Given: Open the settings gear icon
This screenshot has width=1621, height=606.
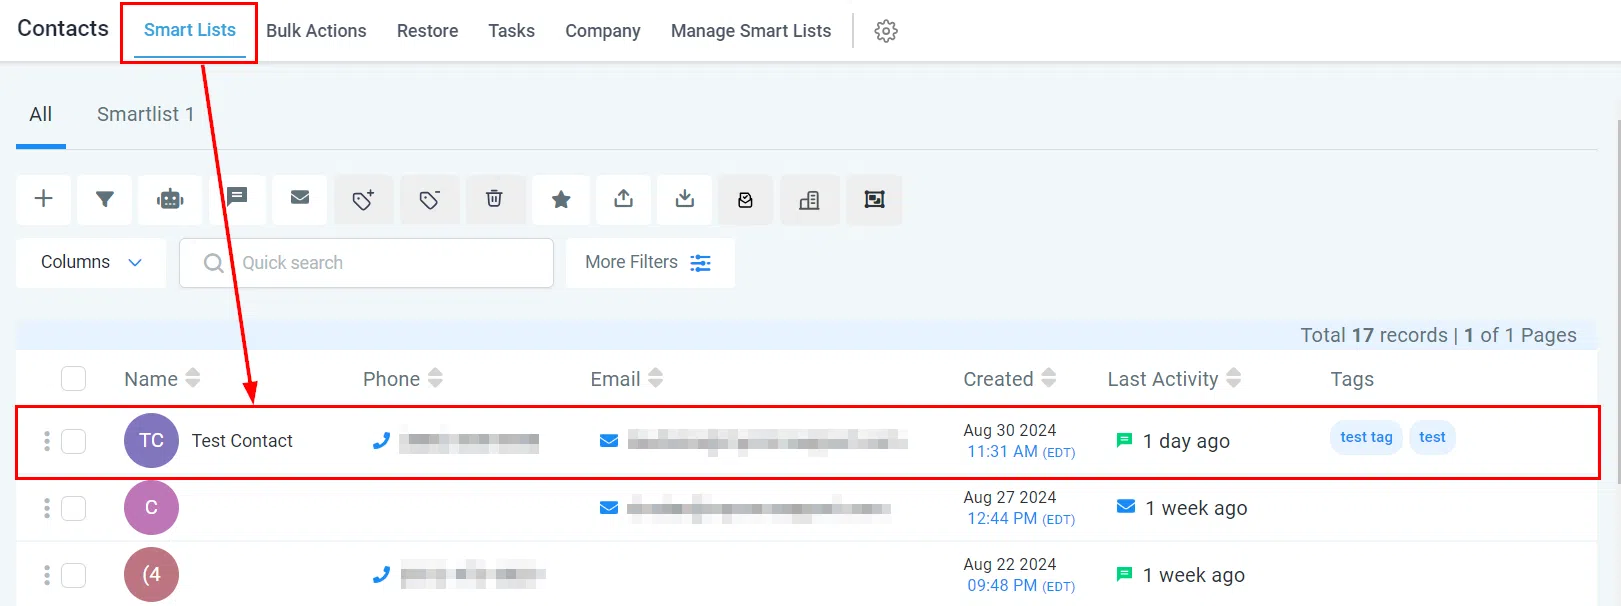Looking at the screenshot, I should click(x=886, y=31).
